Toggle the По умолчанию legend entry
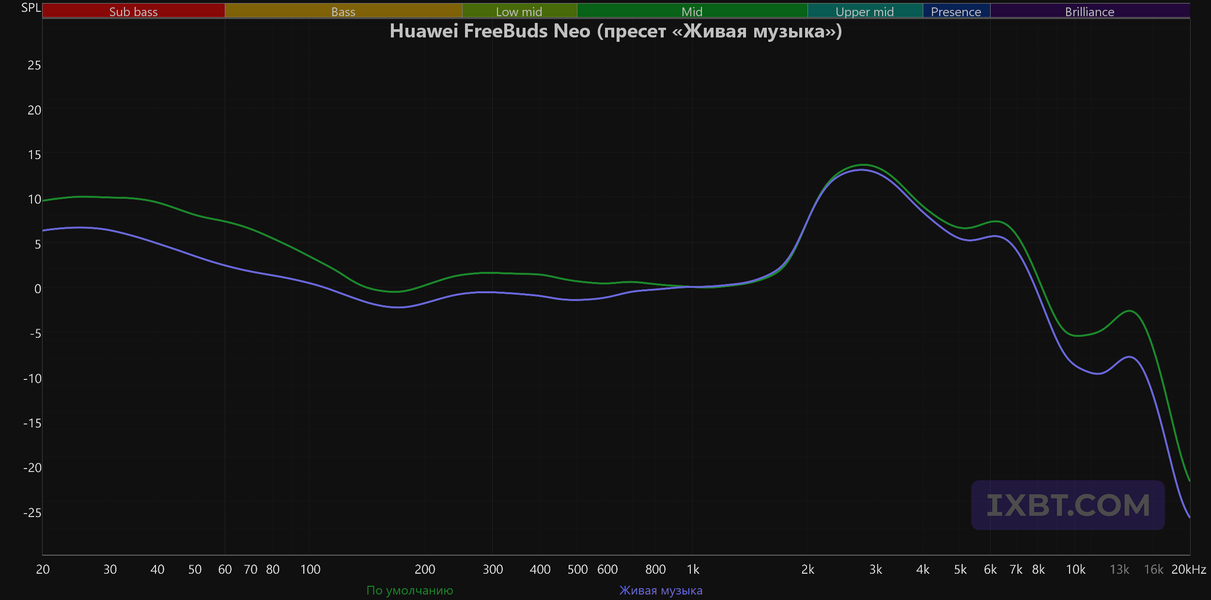This screenshot has height=600, width=1211. 410,590
